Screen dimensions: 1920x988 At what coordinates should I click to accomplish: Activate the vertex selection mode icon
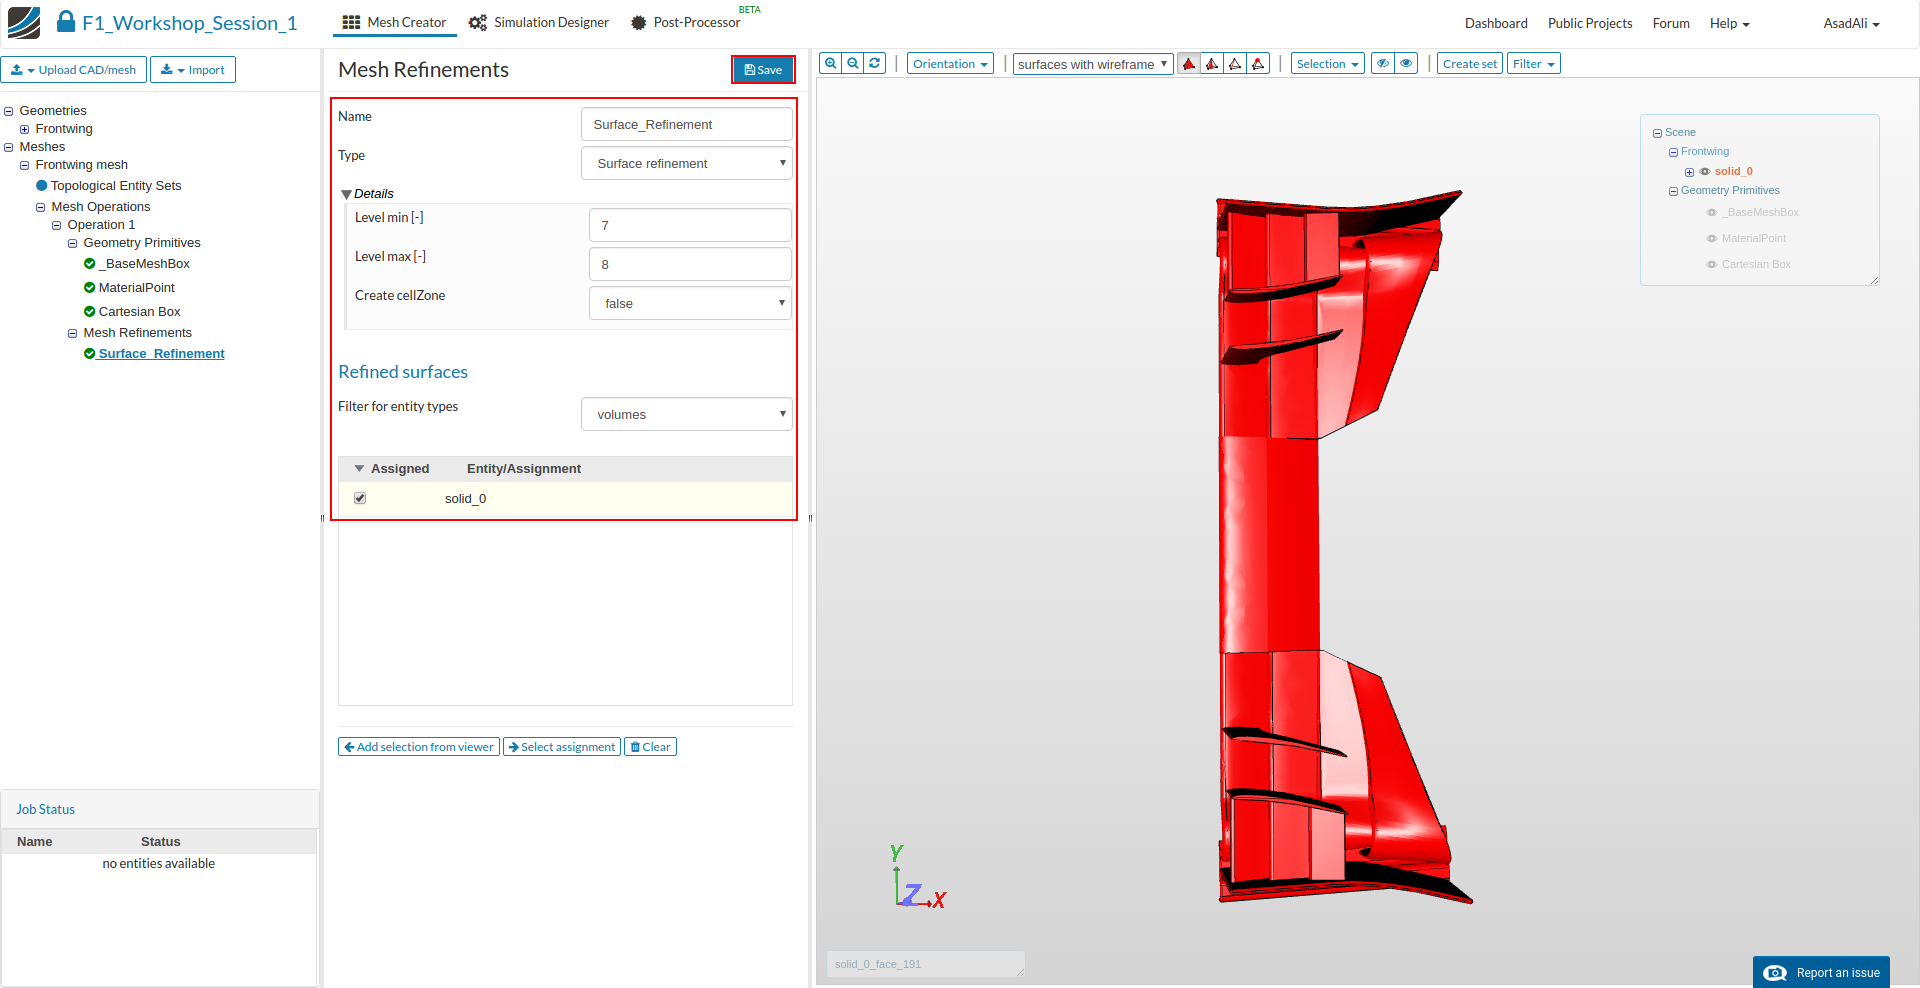pyautogui.click(x=1258, y=64)
